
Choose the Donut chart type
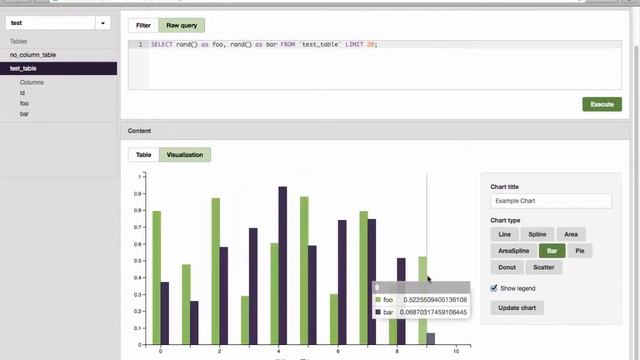point(507,267)
